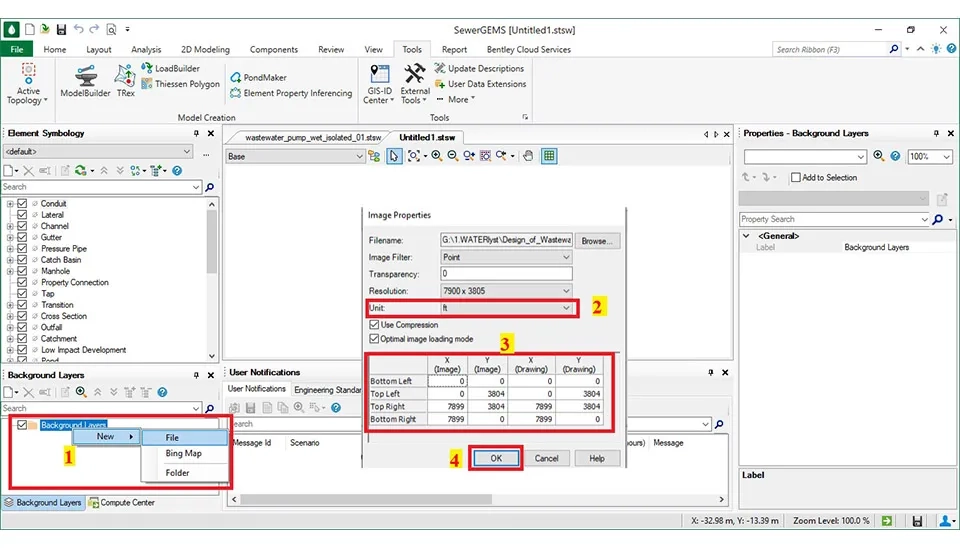Launch the TRex terrain extractor
The height and width of the screenshot is (548, 960).
[125, 80]
